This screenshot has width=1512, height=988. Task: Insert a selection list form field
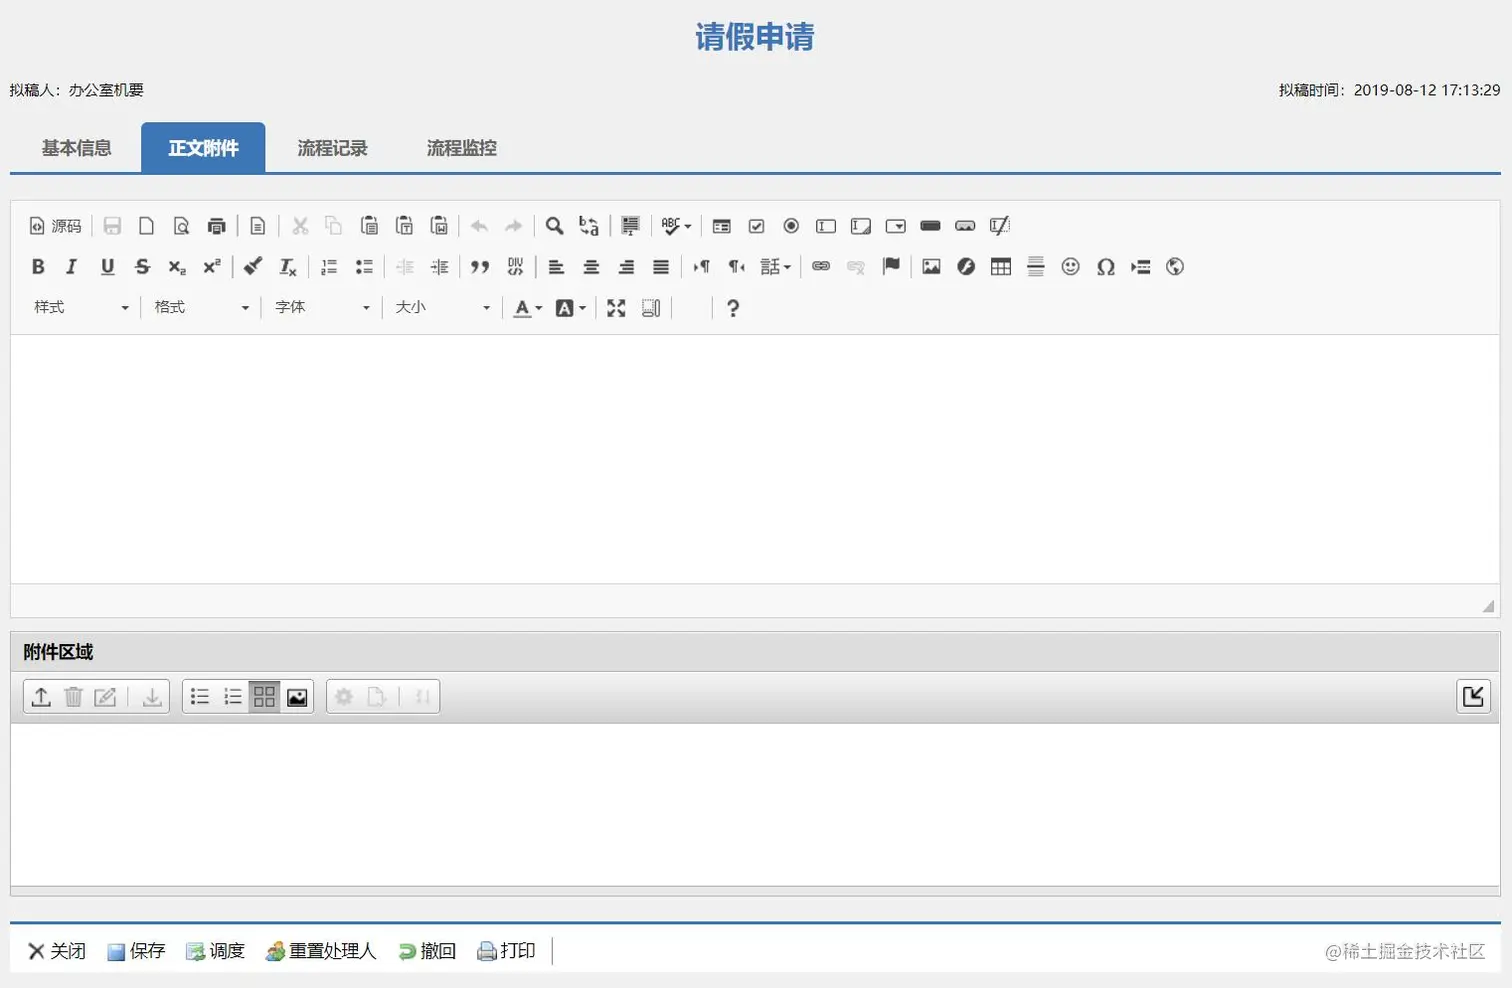coord(896,226)
